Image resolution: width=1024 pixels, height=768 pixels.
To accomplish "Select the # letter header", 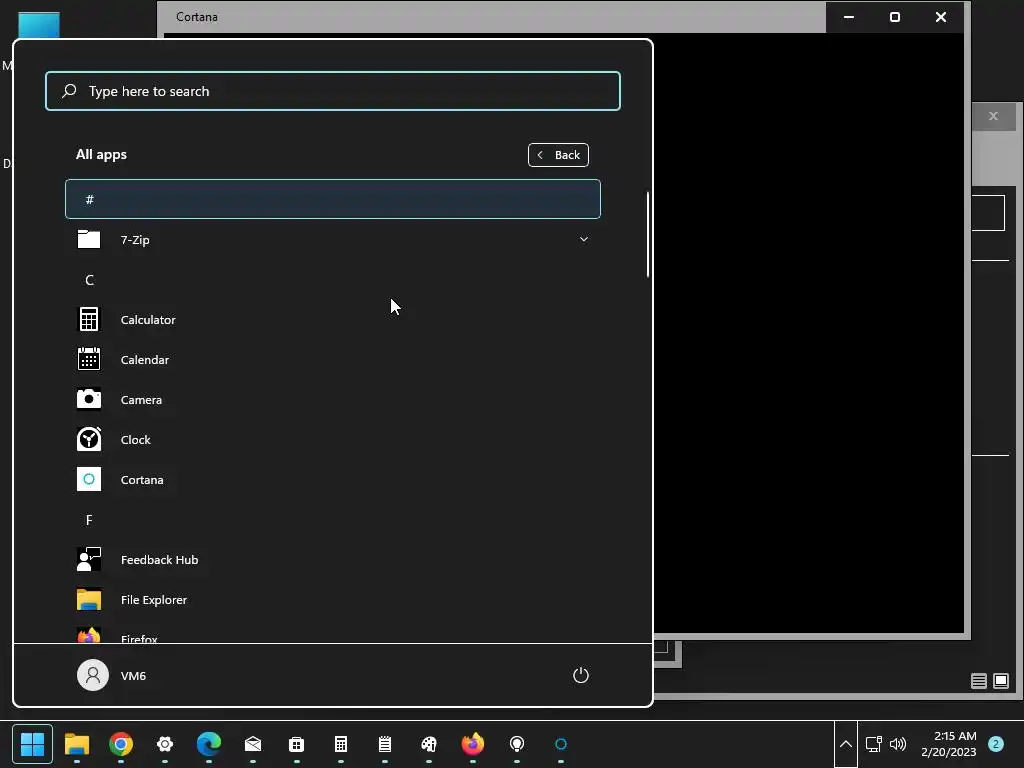I will 332,199.
